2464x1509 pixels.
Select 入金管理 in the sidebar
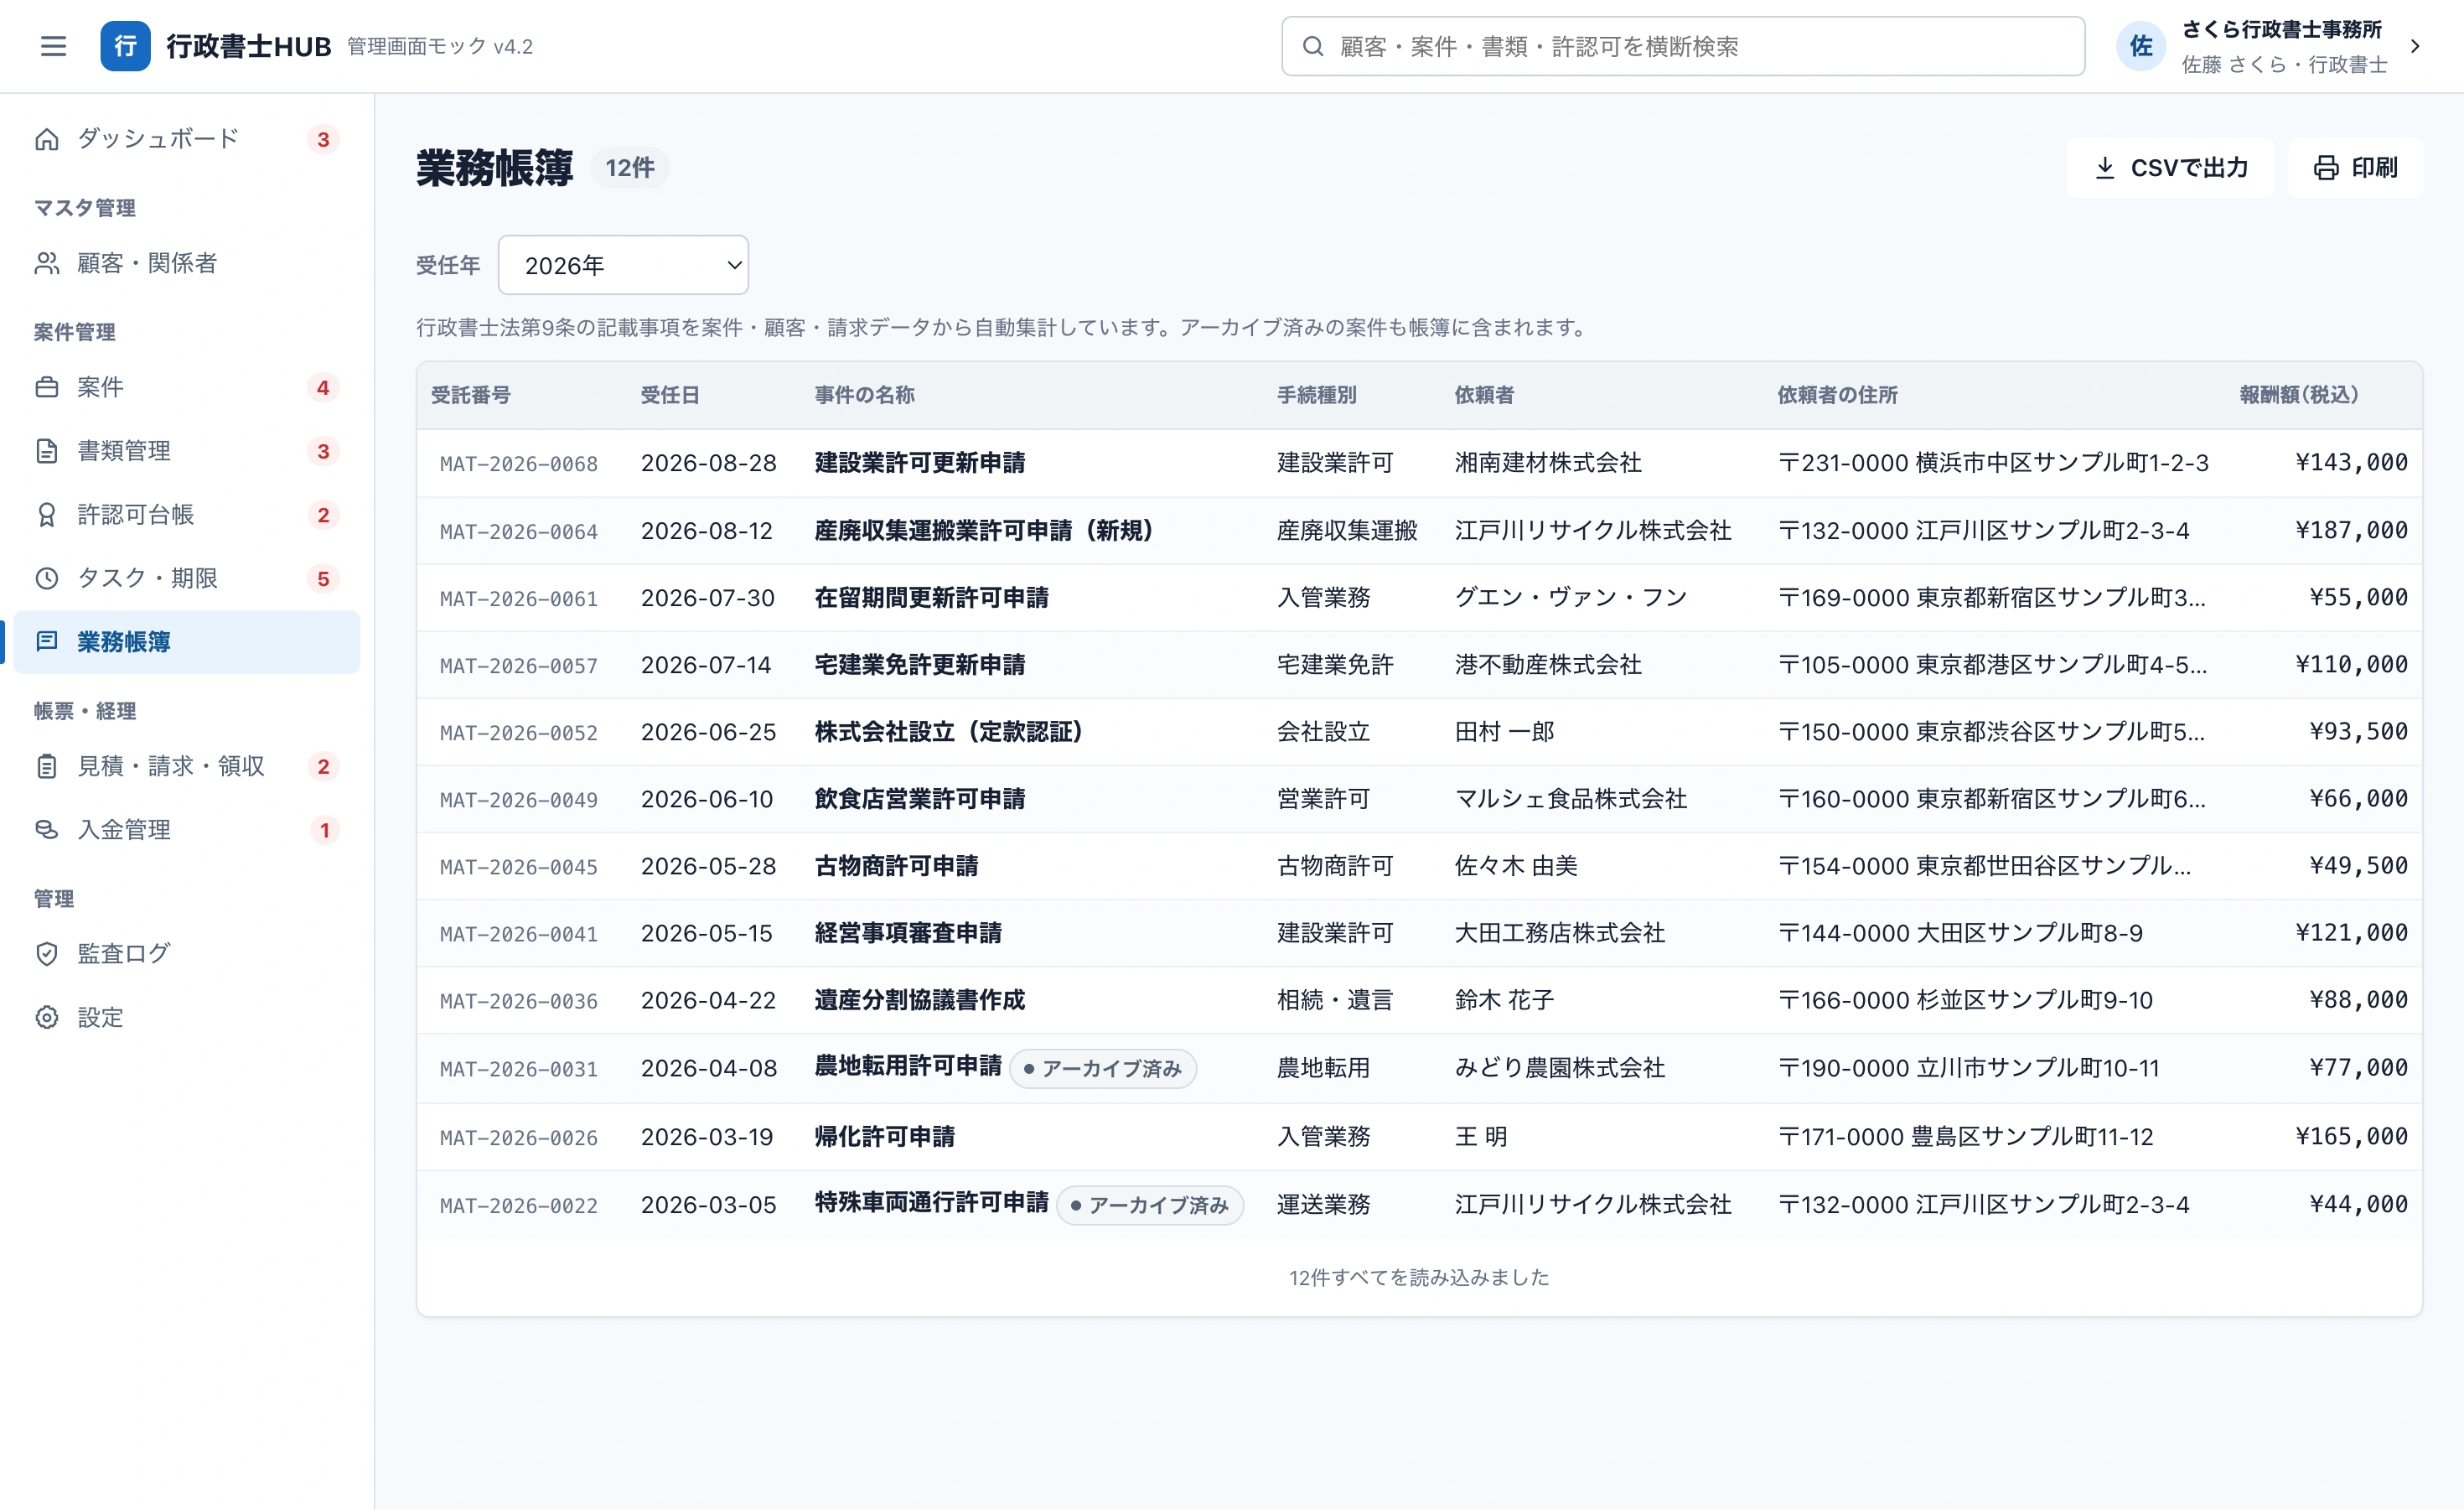point(186,830)
